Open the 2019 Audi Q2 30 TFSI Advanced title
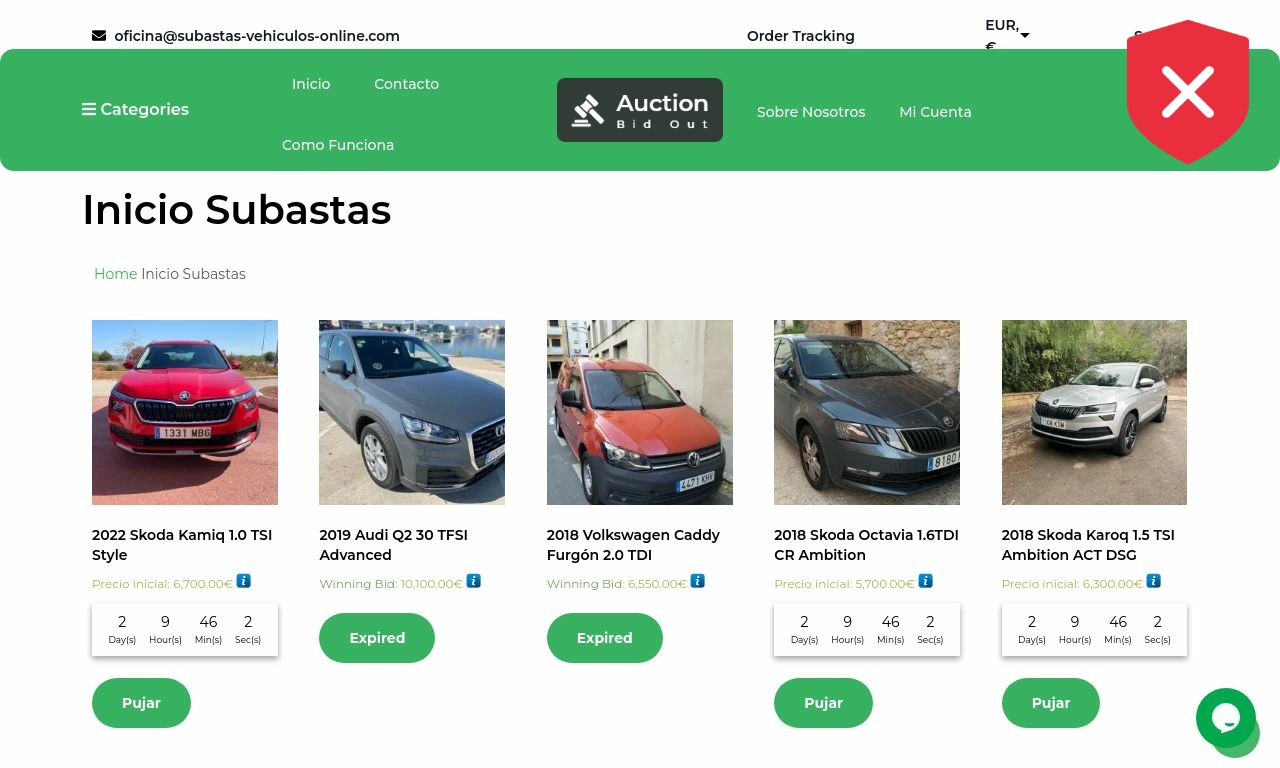The height and width of the screenshot is (768, 1280). (393, 545)
